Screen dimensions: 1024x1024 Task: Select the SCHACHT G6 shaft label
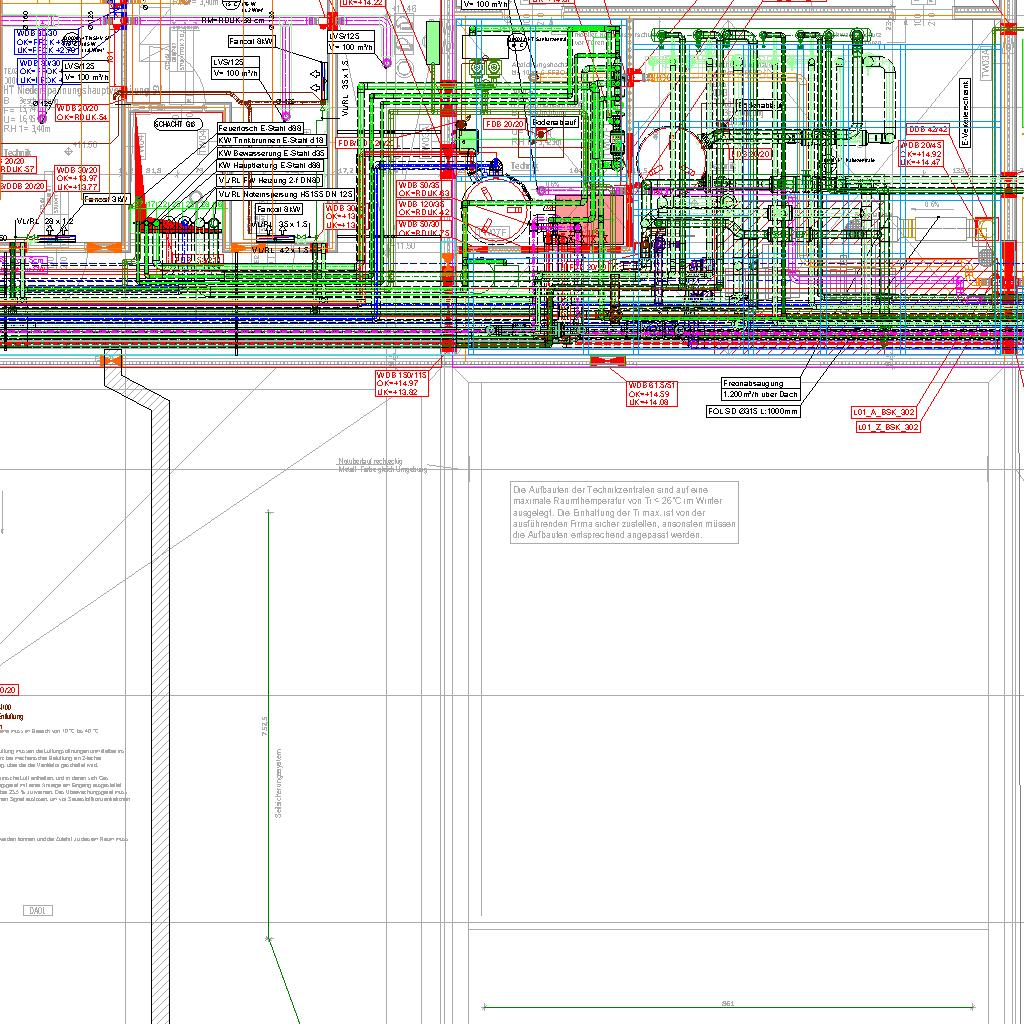[175, 124]
